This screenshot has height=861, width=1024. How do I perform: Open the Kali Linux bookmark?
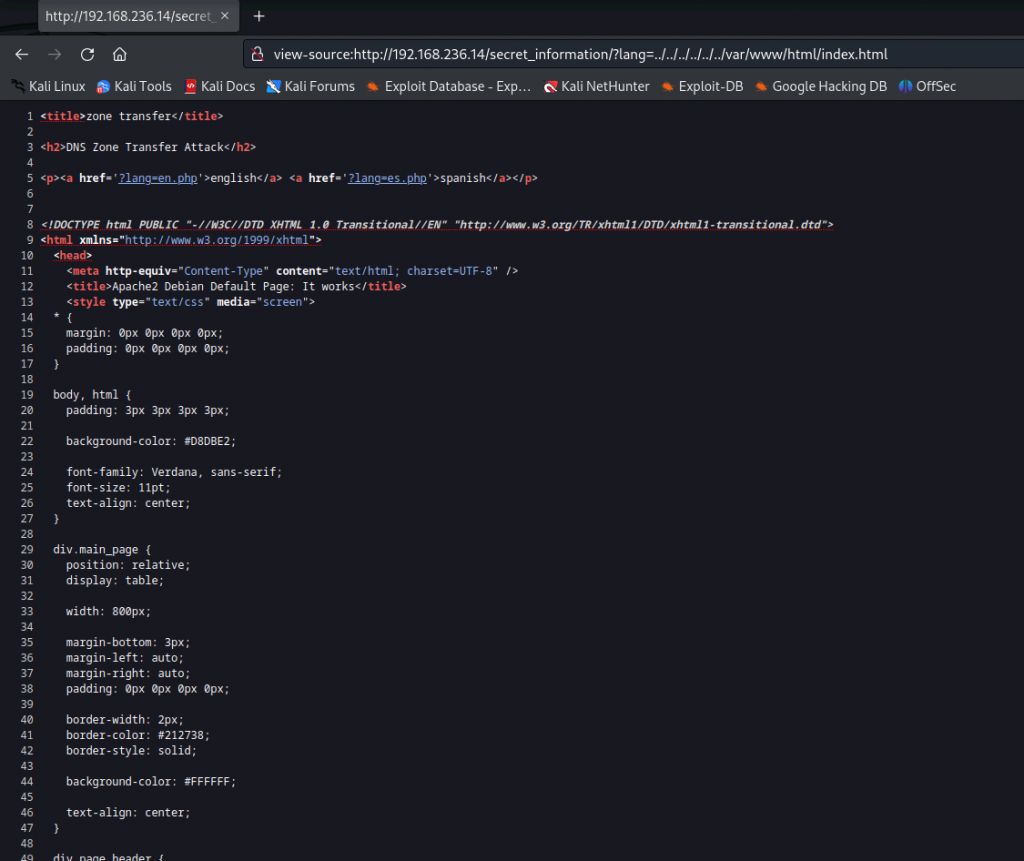click(x=49, y=86)
